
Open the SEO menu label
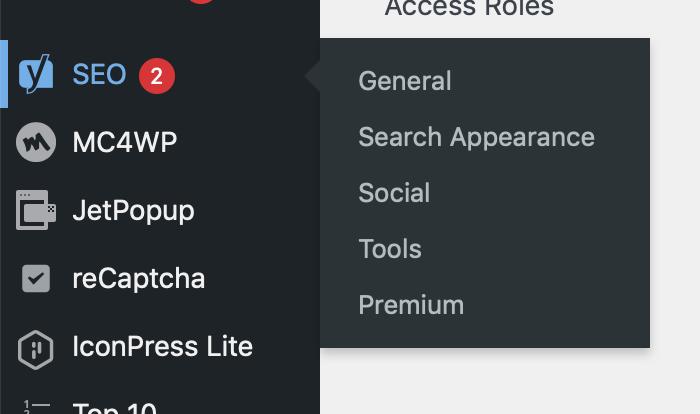click(x=99, y=75)
